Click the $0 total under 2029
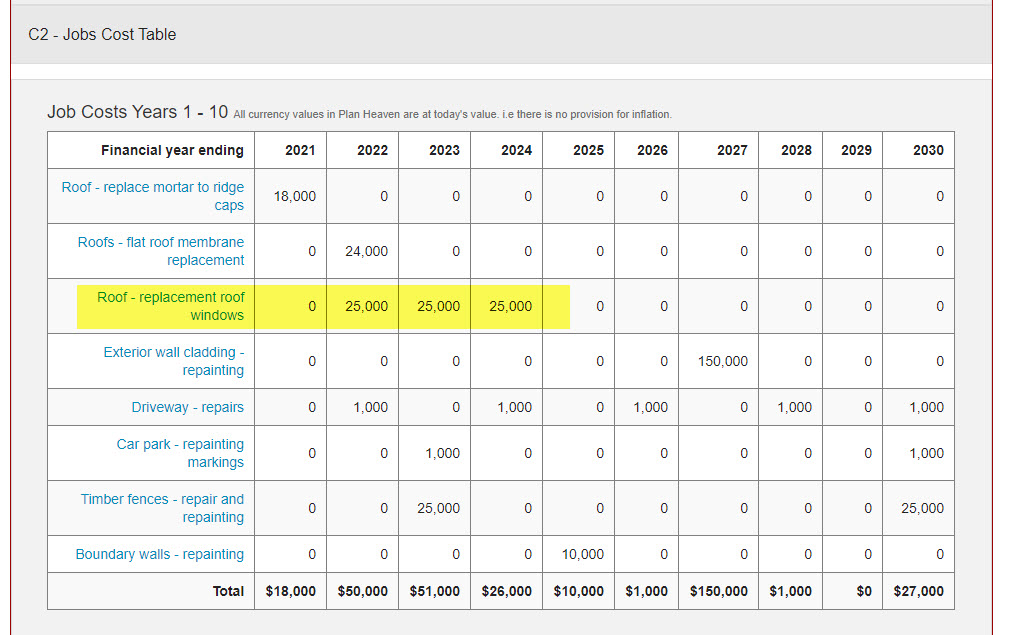The height and width of the screenshot is (635, 1011). coord(850,591)
